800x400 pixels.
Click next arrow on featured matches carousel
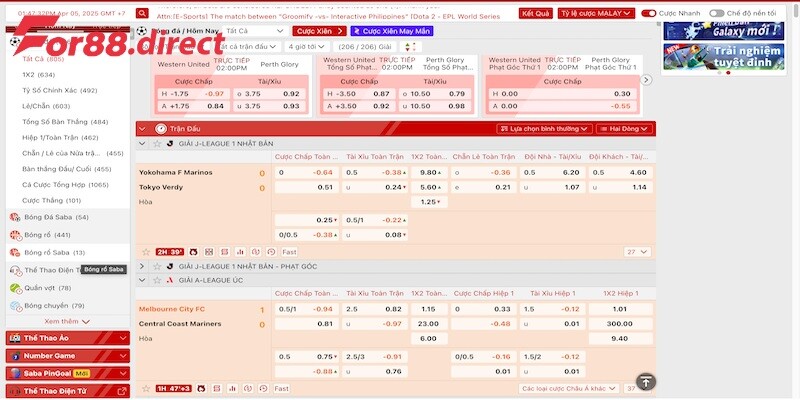click(x=647, y=80)
